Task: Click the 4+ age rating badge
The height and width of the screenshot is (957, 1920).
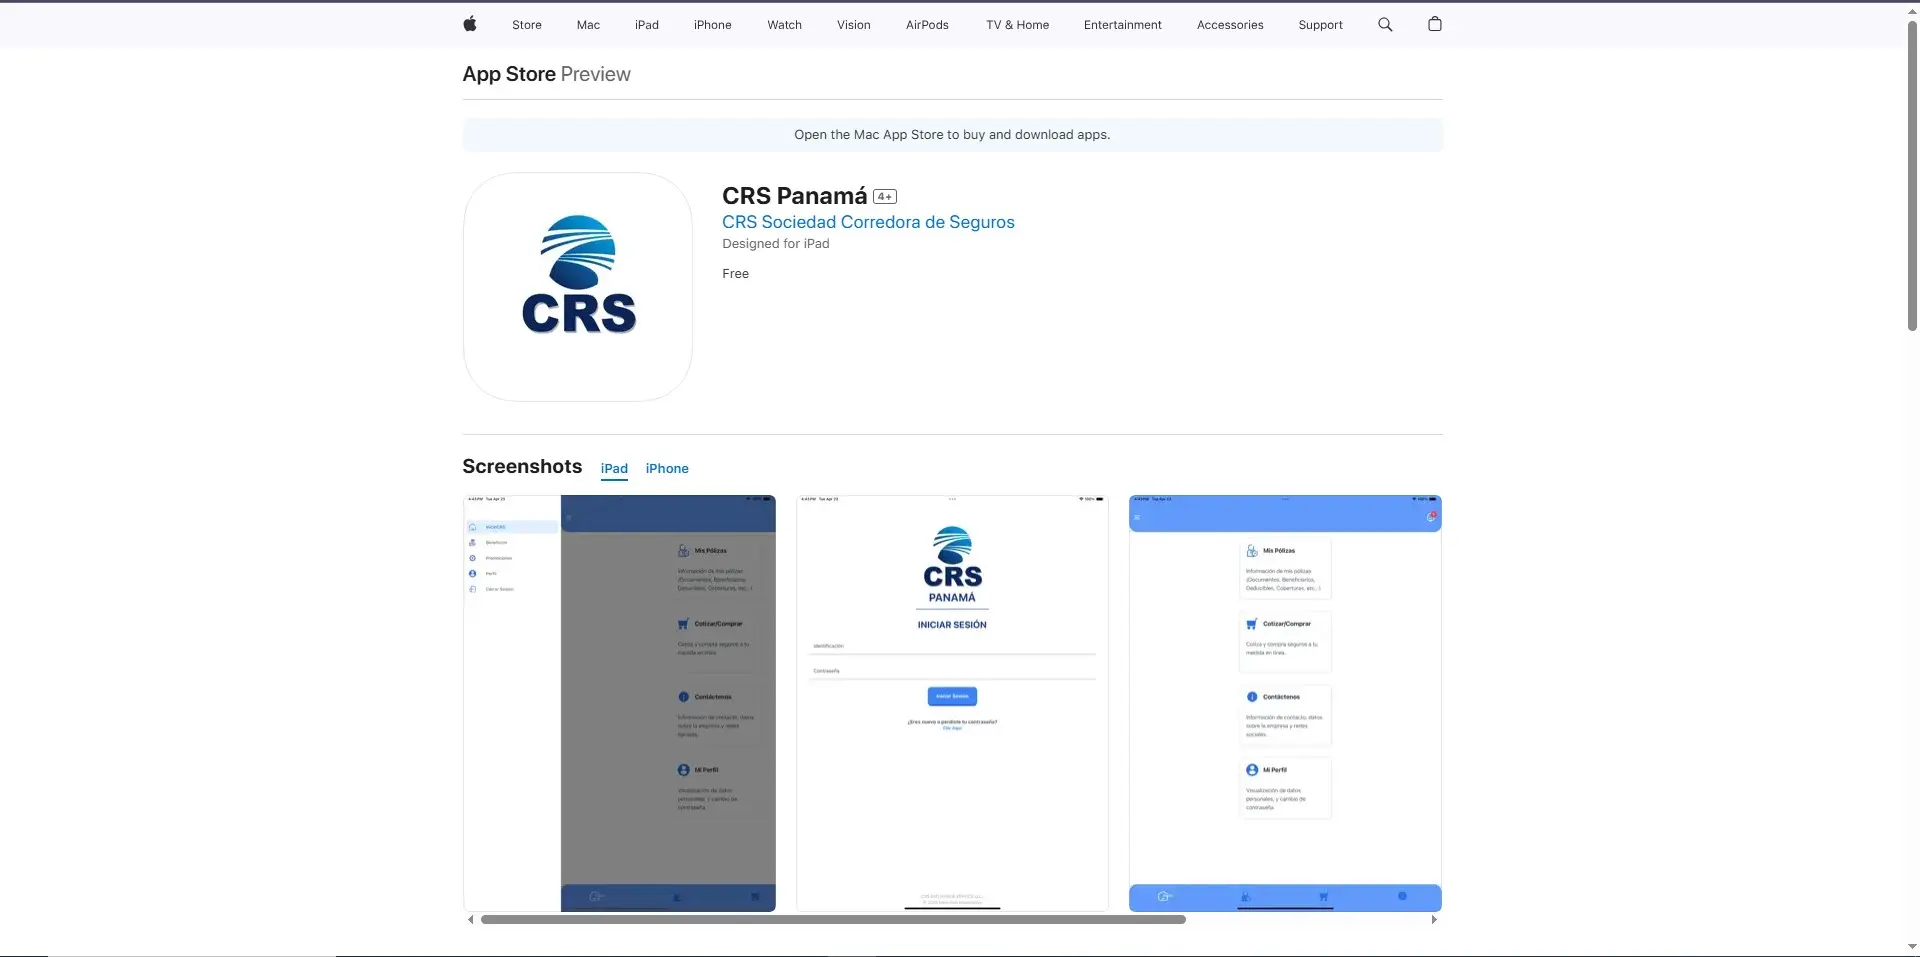Action: (x=885, y=197)
